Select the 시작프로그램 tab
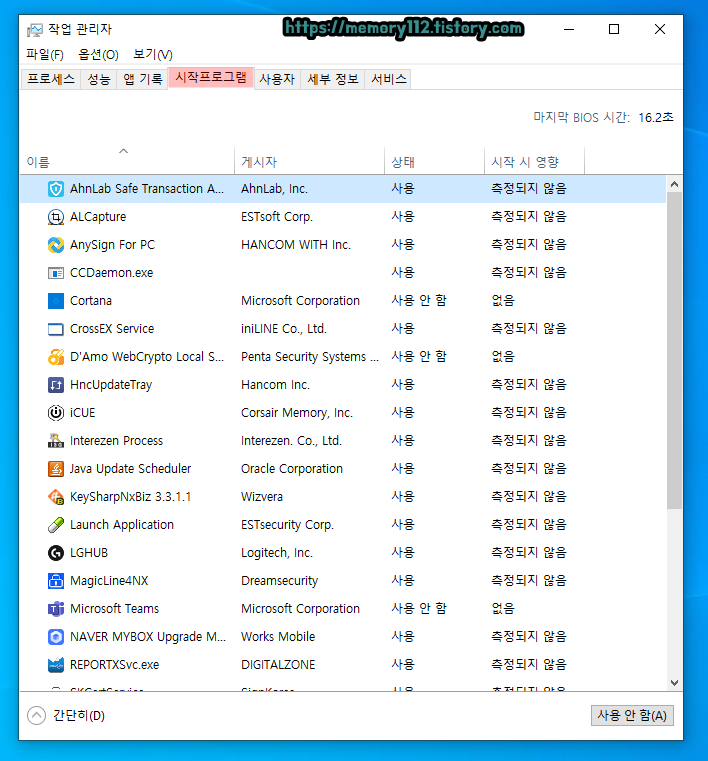 point(211,78)
